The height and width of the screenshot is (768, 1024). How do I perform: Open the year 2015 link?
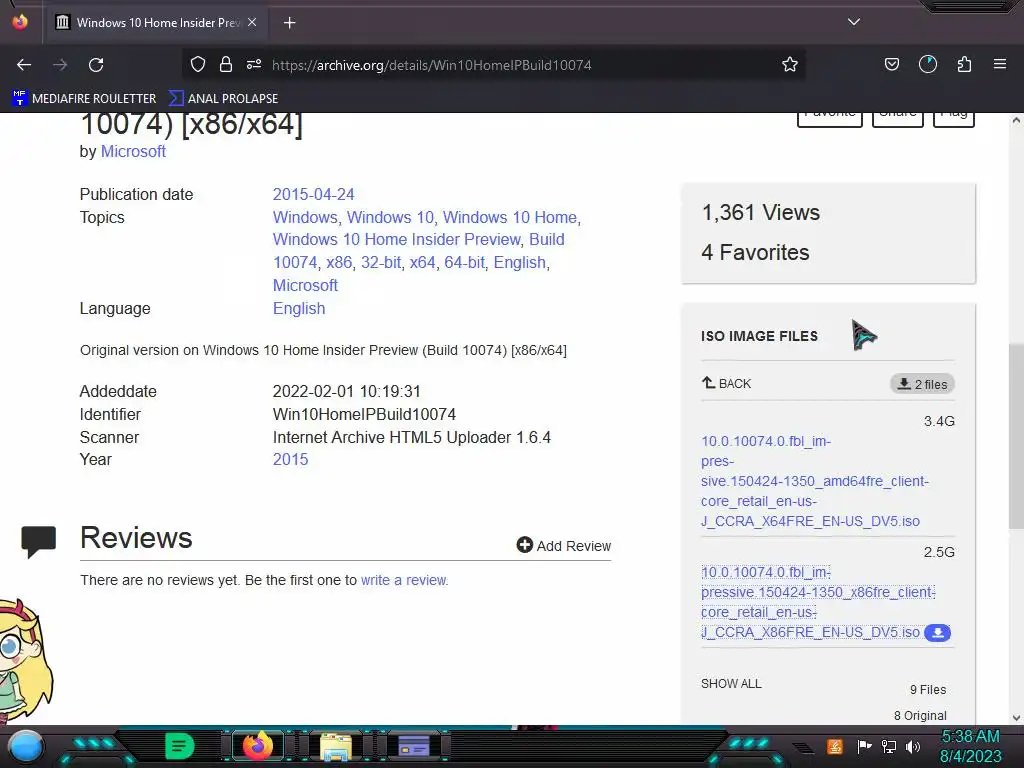coord(290,460)
